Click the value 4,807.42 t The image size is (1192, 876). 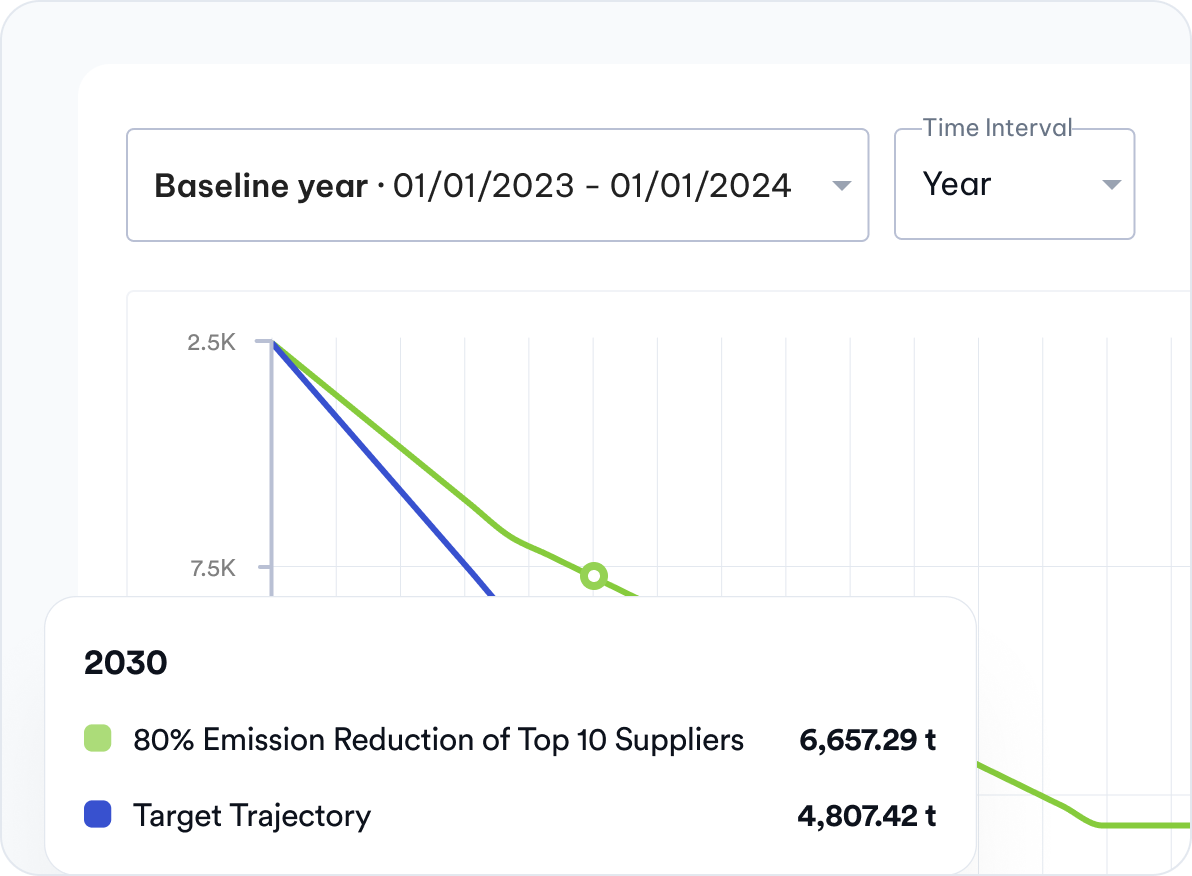click(x=867, y=816)
